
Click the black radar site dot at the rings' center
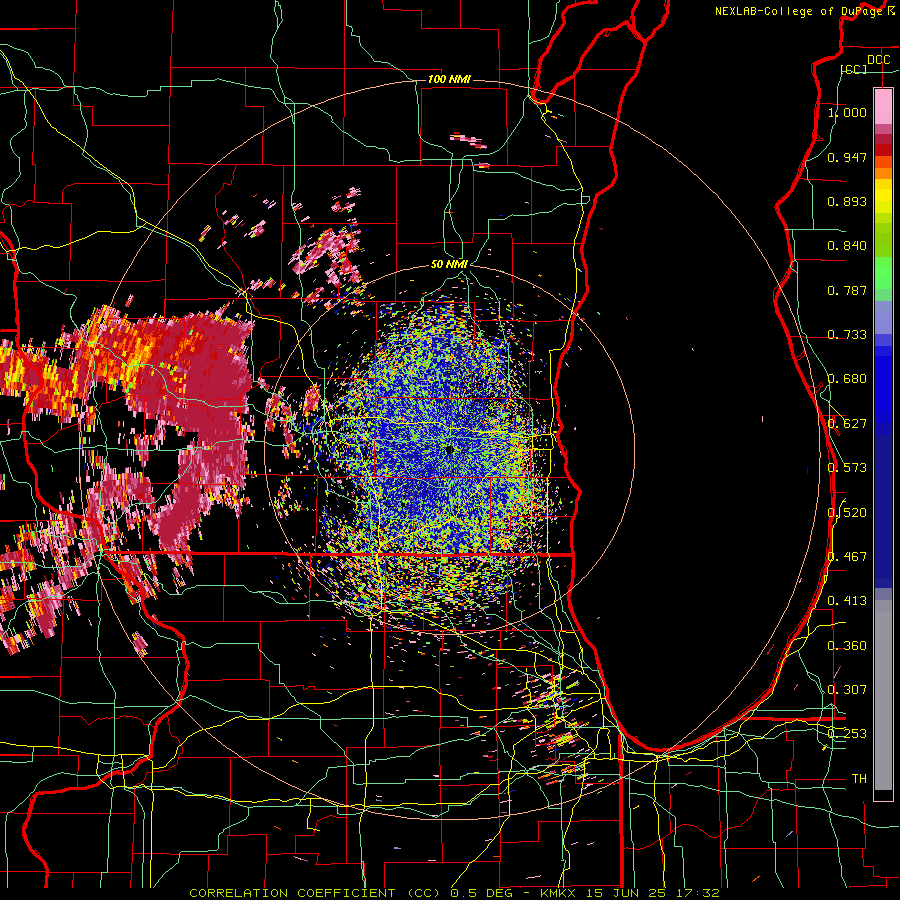click(449, 450)
